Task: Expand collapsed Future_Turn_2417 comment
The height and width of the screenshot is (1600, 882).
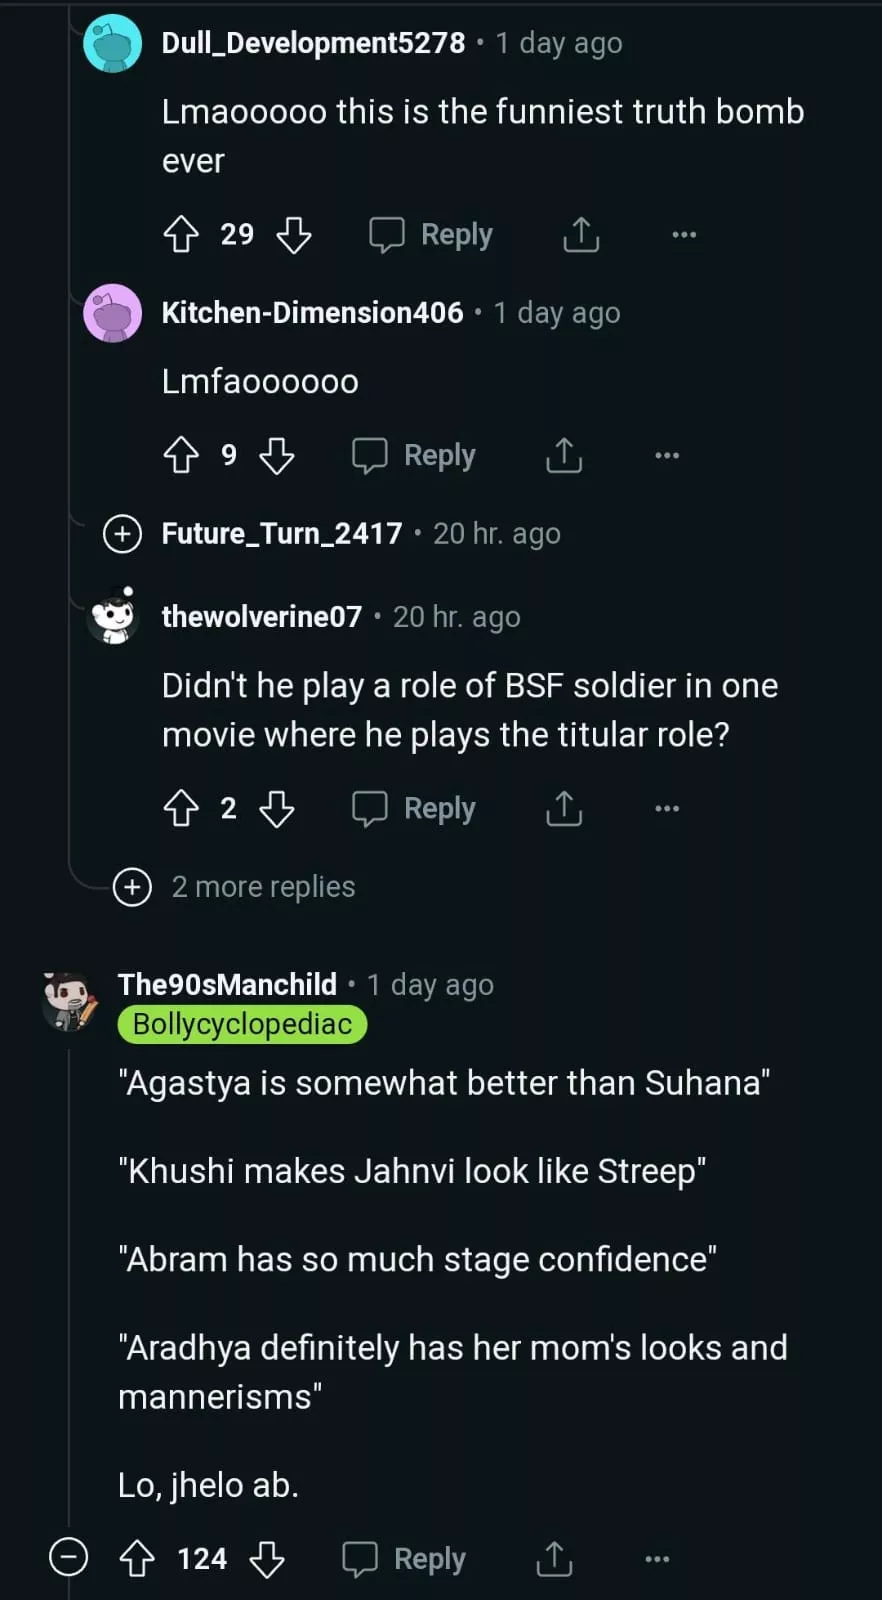Action: click(x=122, y=534)
